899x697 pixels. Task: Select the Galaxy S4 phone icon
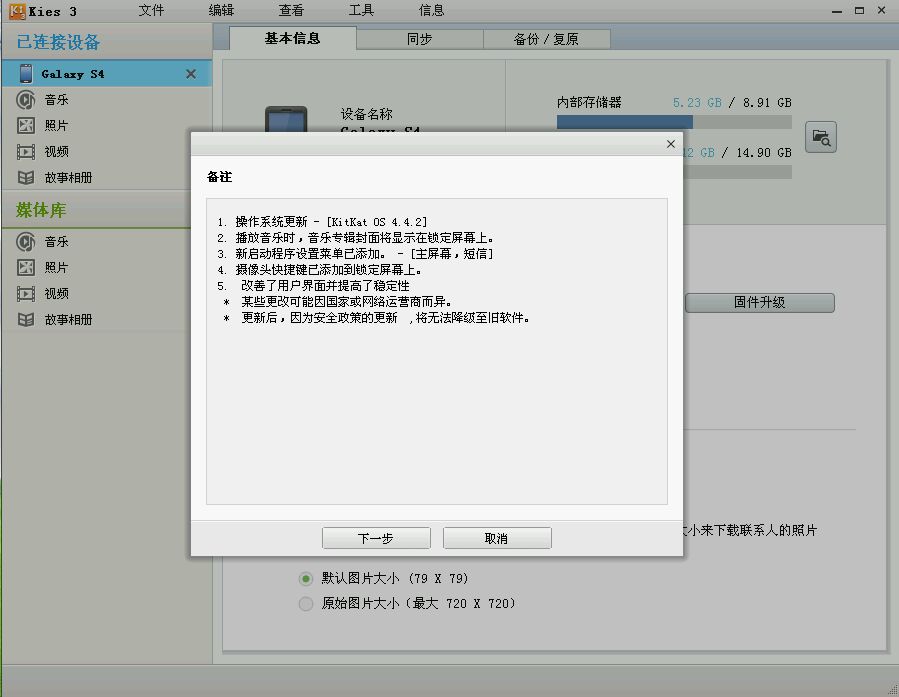click(26, 74)
